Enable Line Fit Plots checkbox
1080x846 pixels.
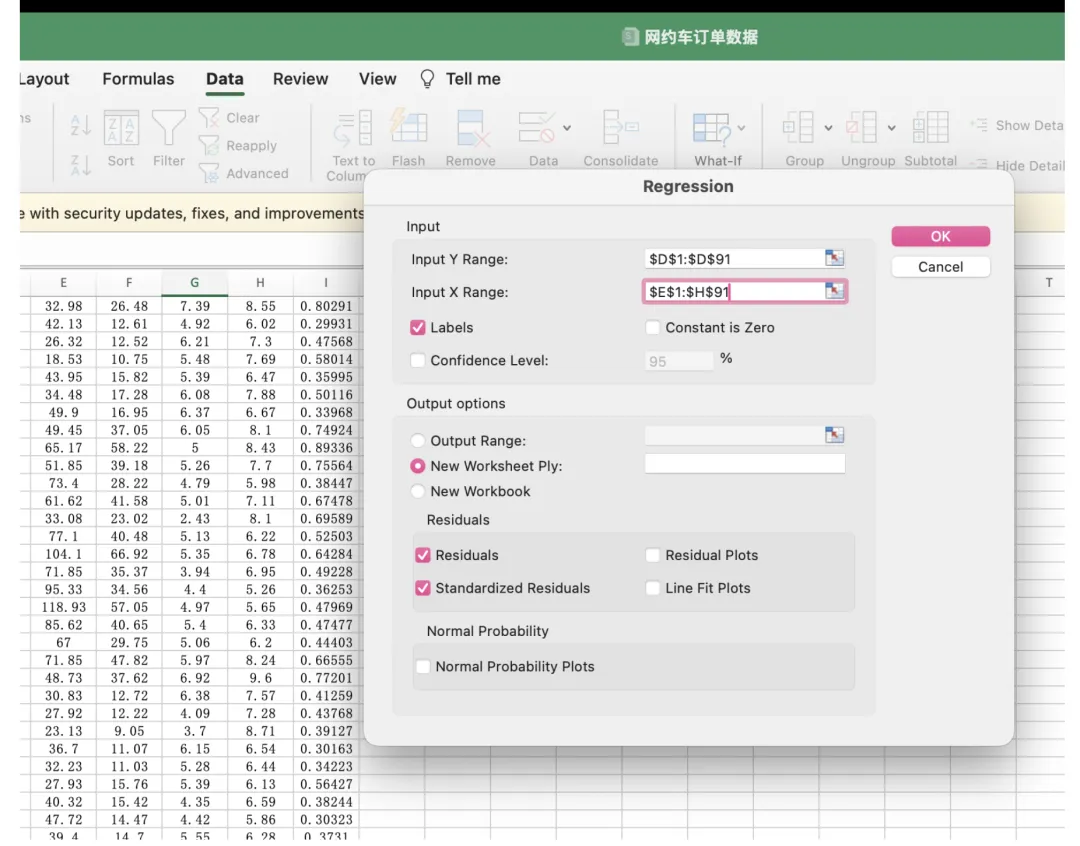tap(652, 588)
